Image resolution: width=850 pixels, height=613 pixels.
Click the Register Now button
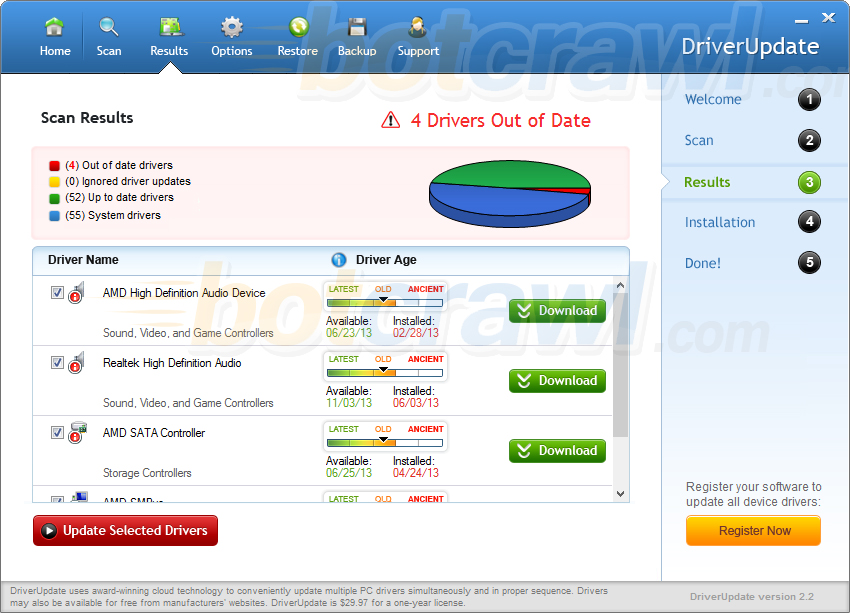[x=753, y=531]
